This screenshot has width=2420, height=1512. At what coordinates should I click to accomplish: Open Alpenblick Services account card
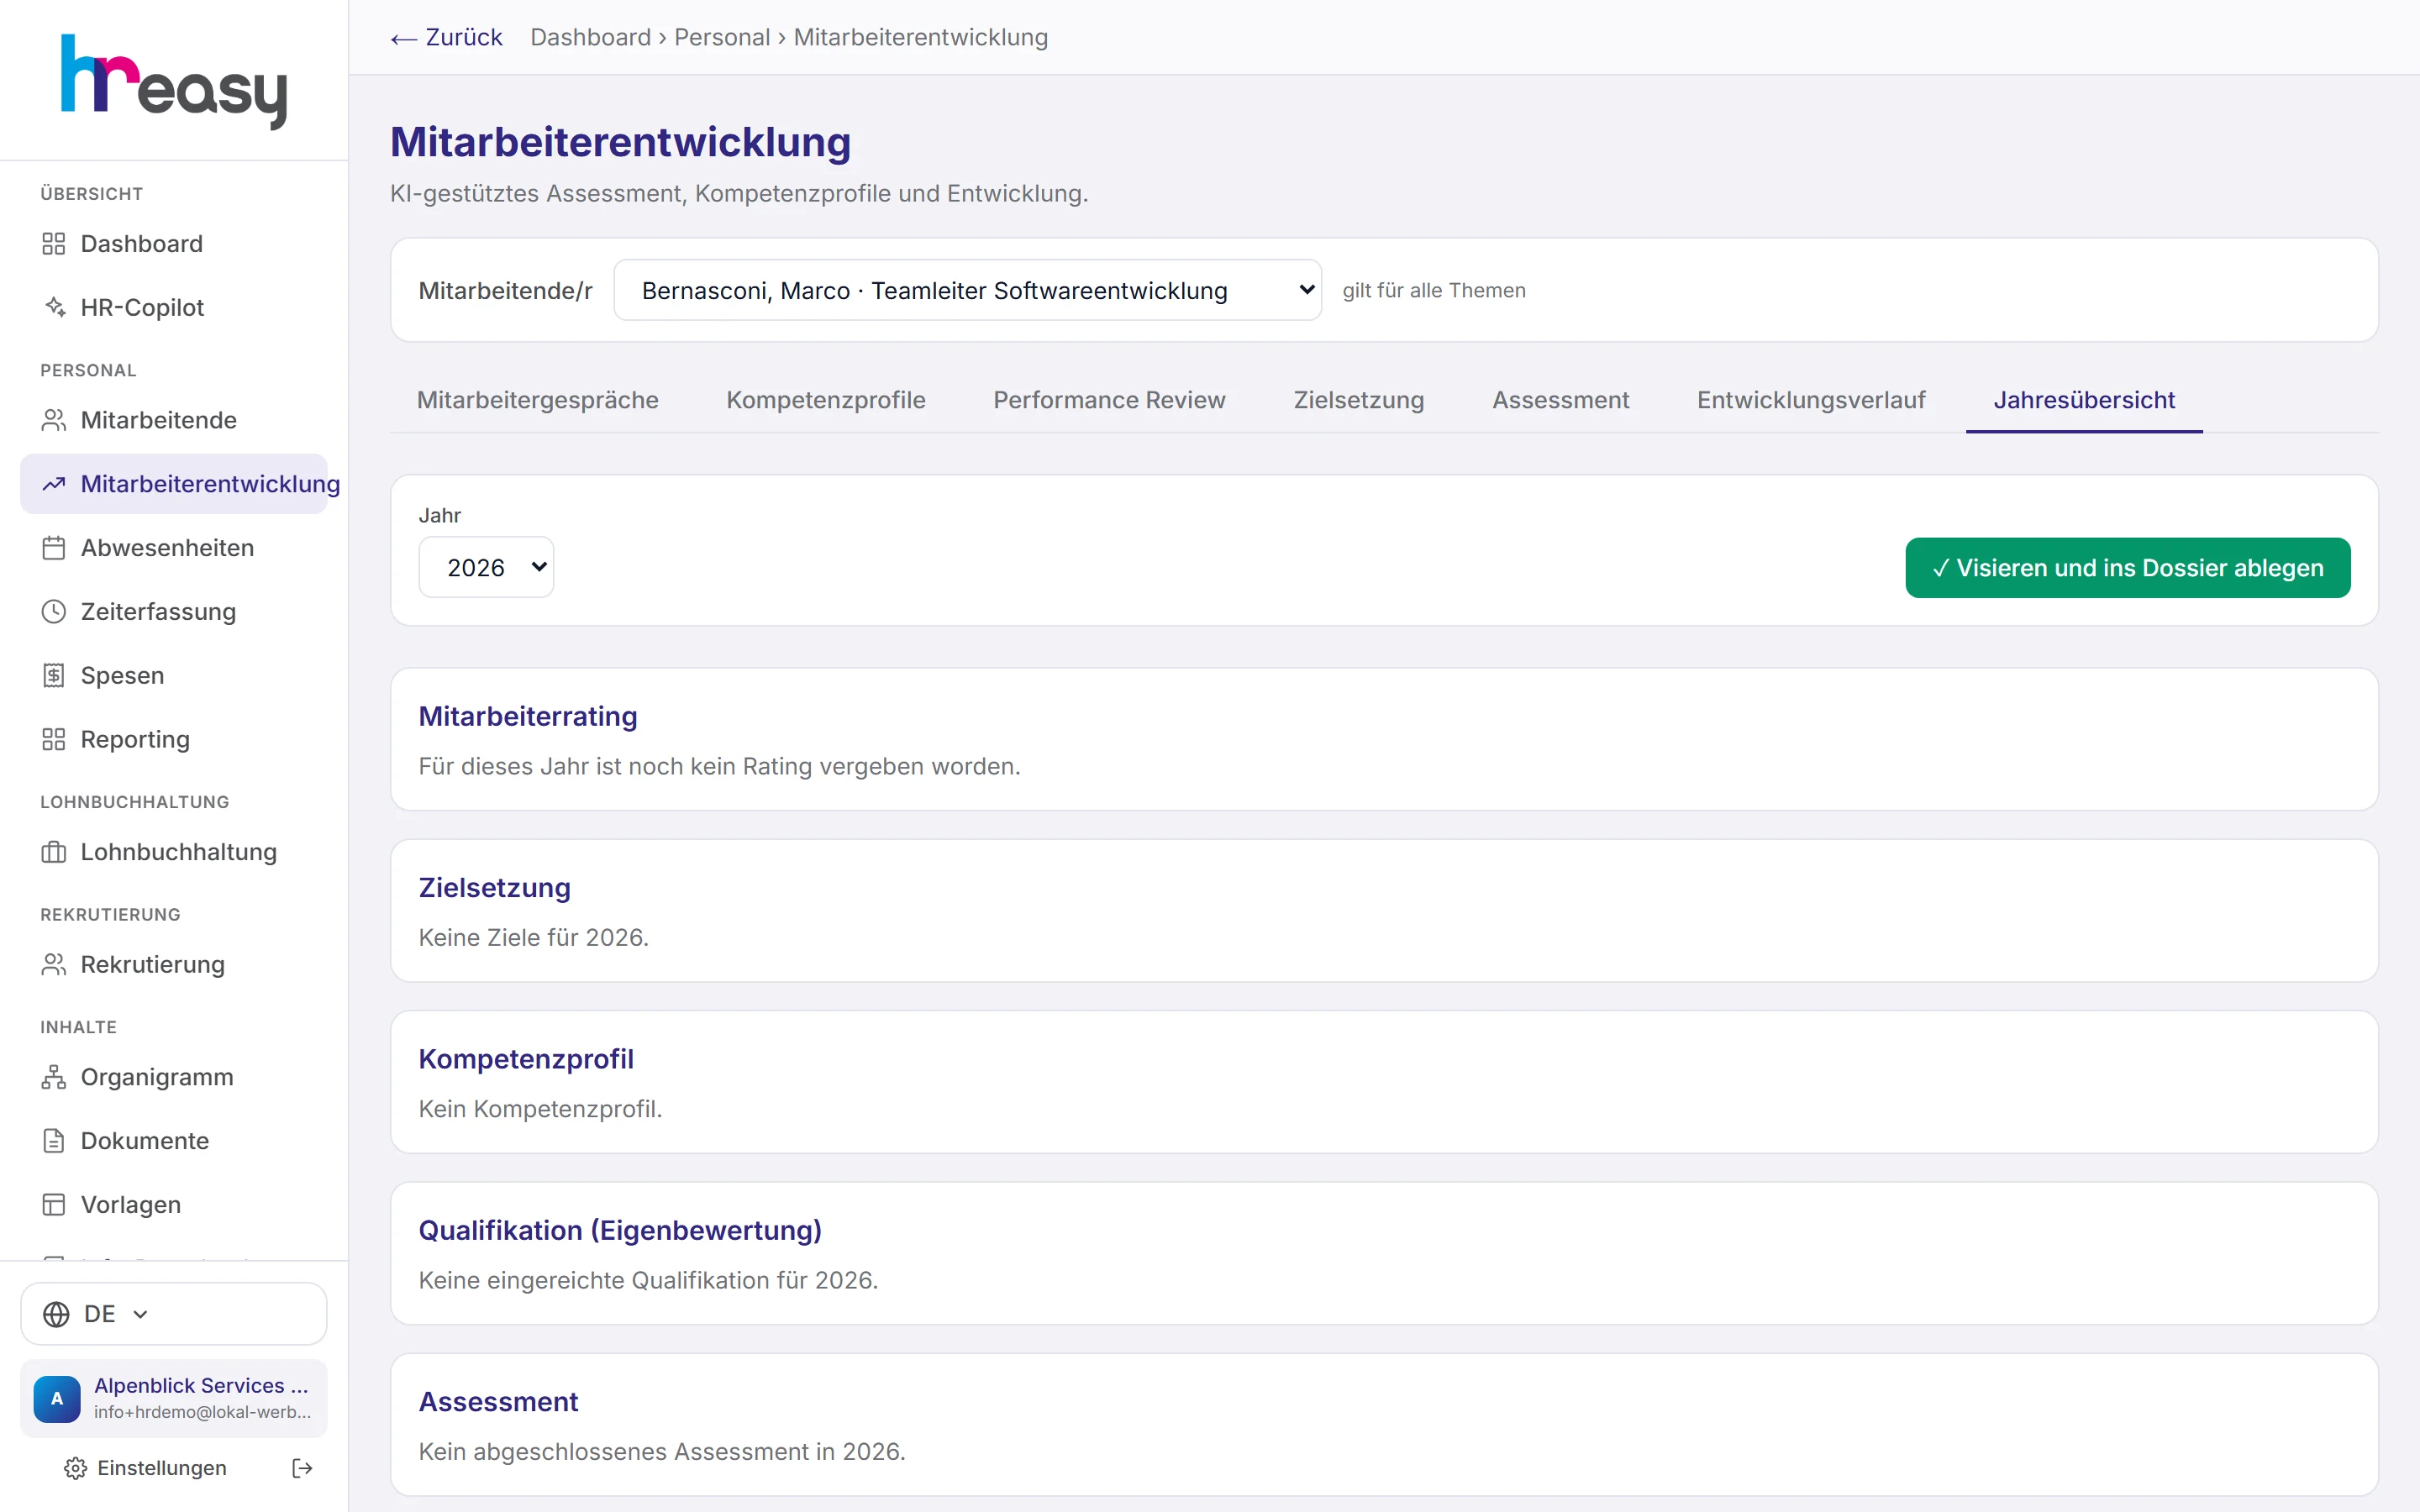(x=174, y=1398)
